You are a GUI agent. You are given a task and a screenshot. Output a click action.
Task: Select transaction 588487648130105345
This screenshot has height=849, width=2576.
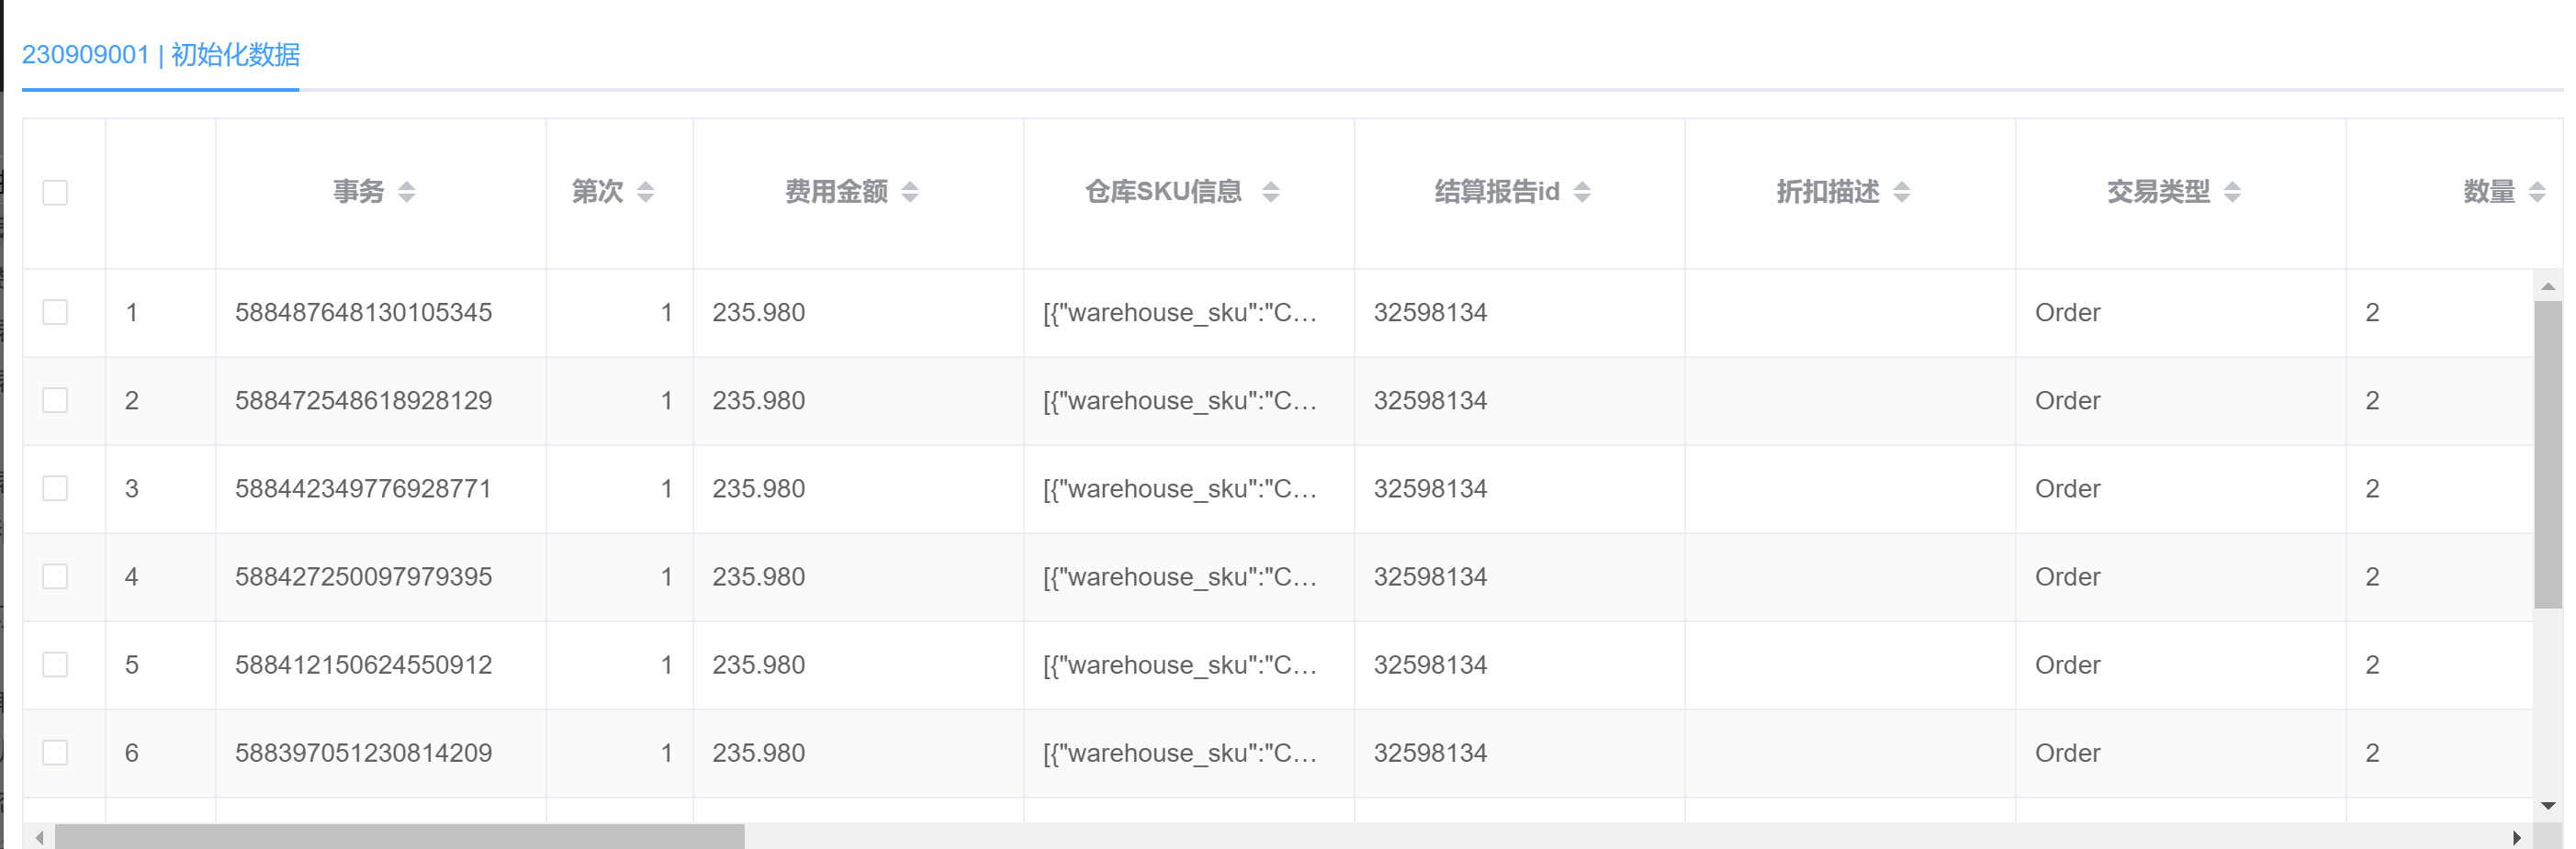coord(363,312)
